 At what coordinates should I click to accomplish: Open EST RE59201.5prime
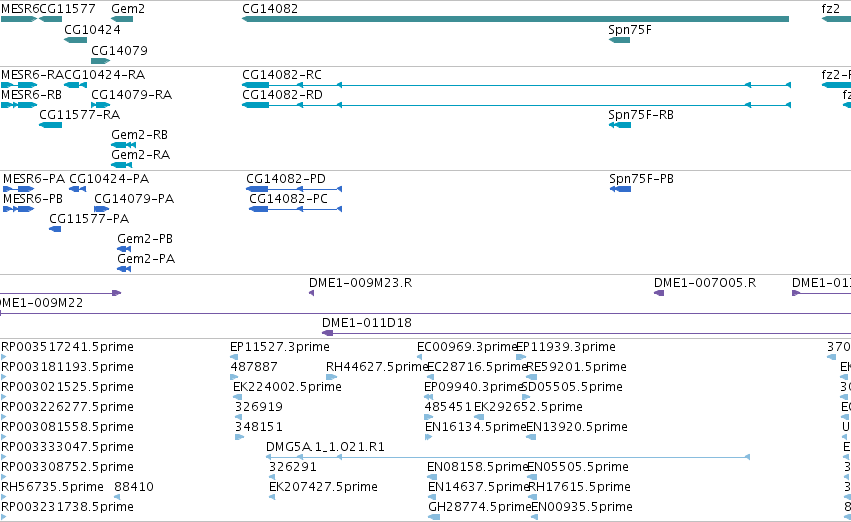pos(576,367)
